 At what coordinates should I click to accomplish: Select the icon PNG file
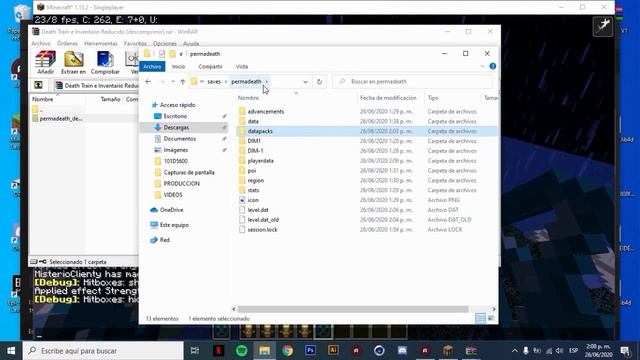[253, 200]
